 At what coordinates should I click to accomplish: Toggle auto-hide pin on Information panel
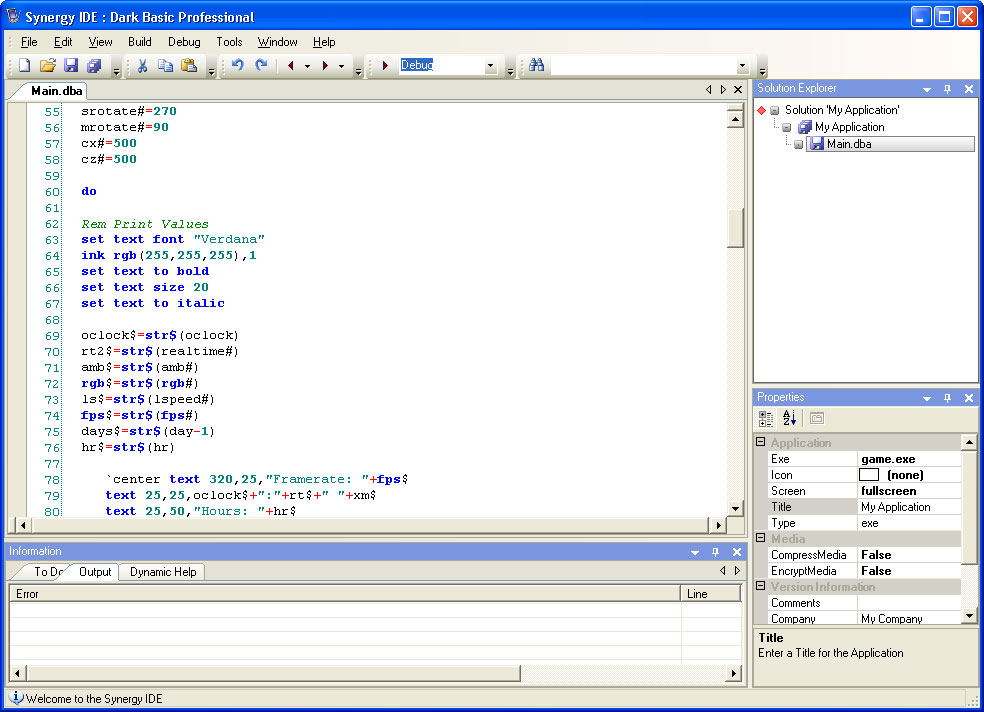tap(715, 552)
